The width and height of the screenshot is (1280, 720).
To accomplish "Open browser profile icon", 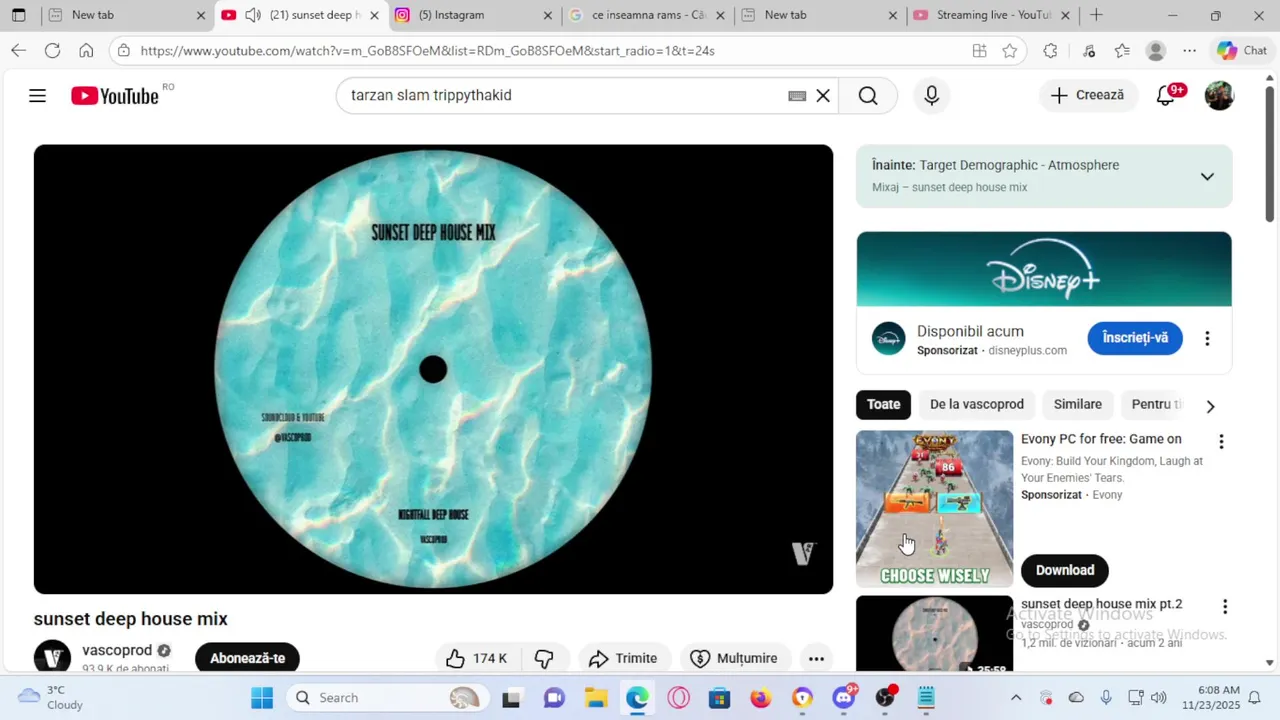I will tap(1156, 51).
